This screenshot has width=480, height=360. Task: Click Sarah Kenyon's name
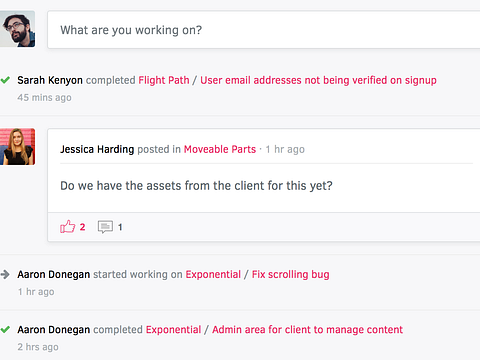coord(50,80)
